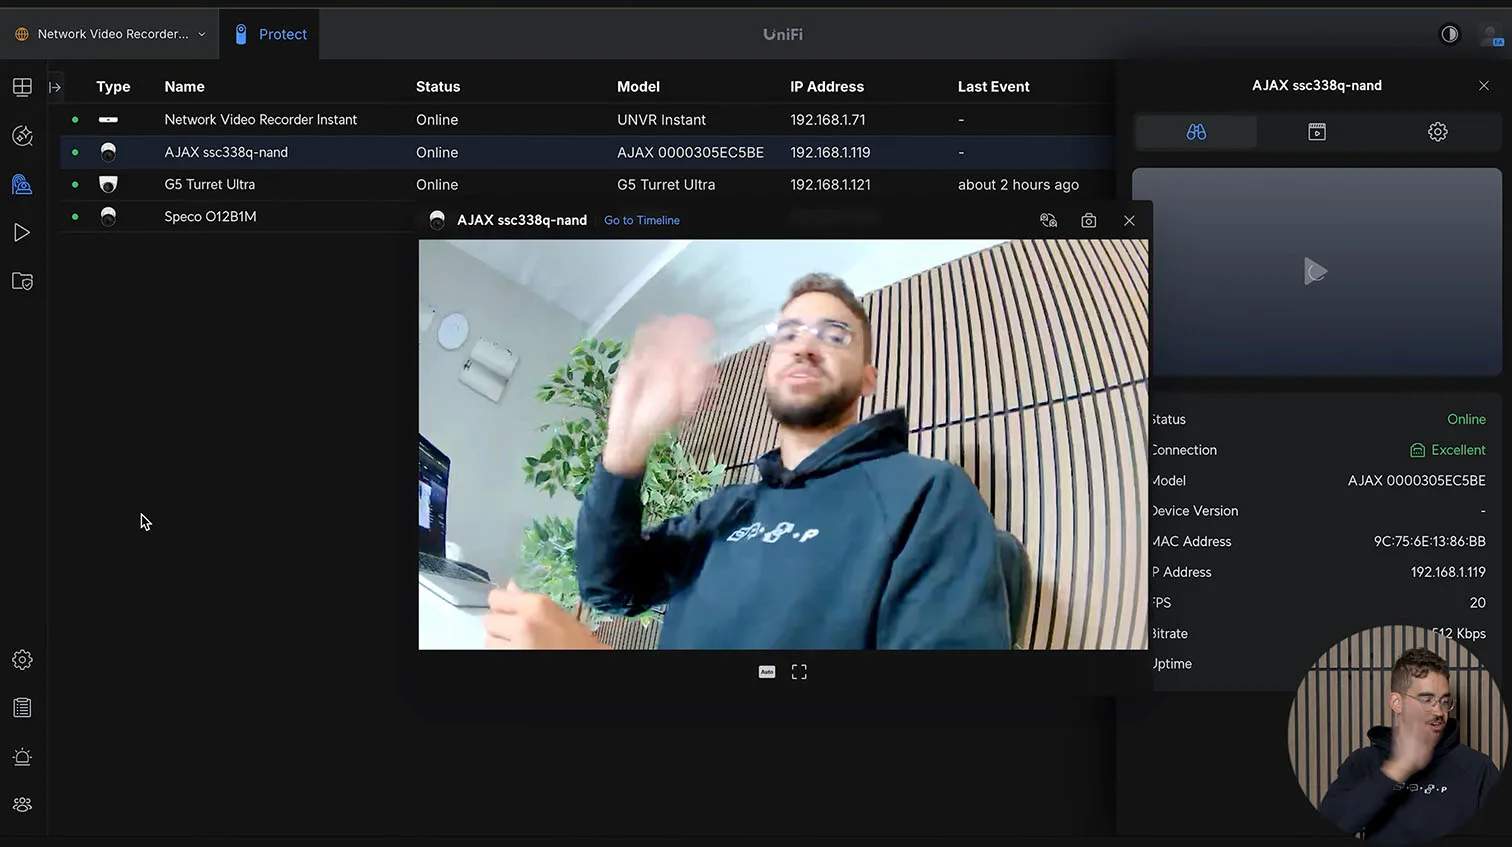Viewport: 1512px width, 847px height.
Task: Toggle the Auto quality button under video
Action: (767, 672)
